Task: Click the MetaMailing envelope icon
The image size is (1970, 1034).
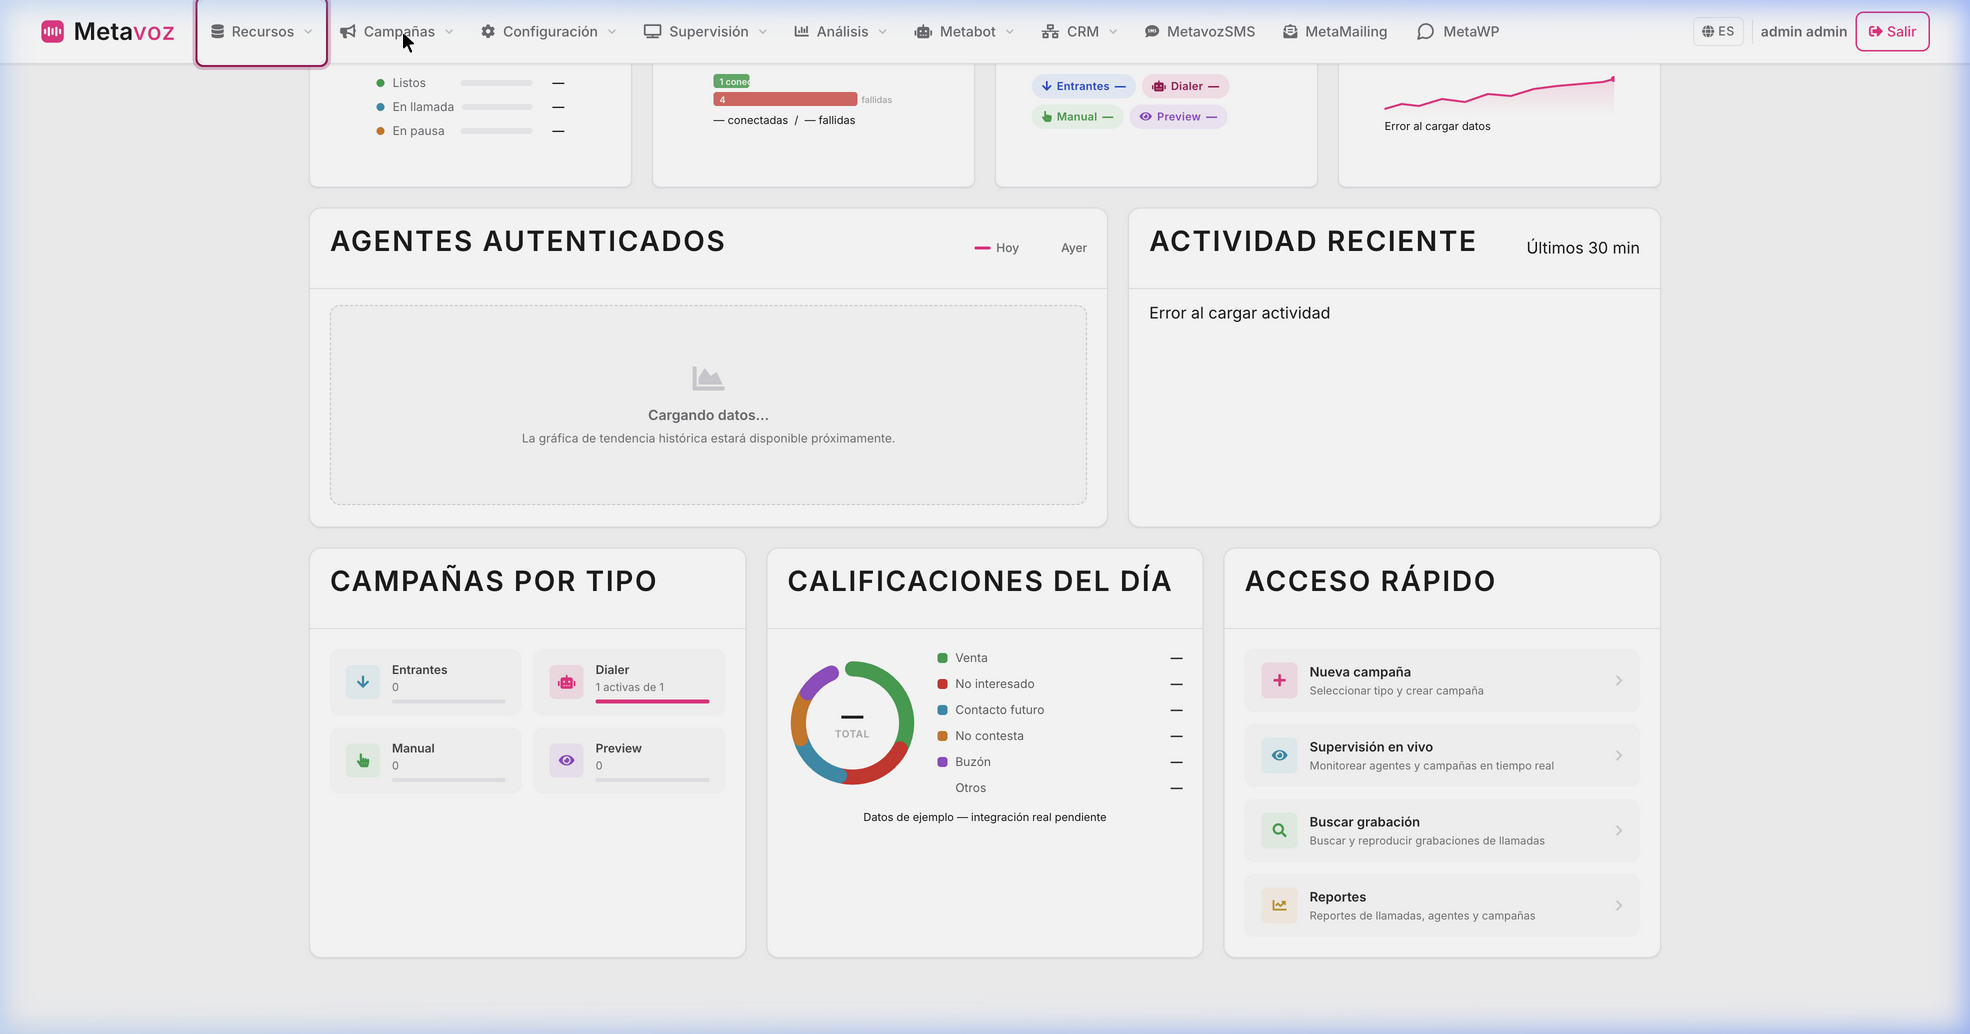Action: click(x=1290, y=32)
